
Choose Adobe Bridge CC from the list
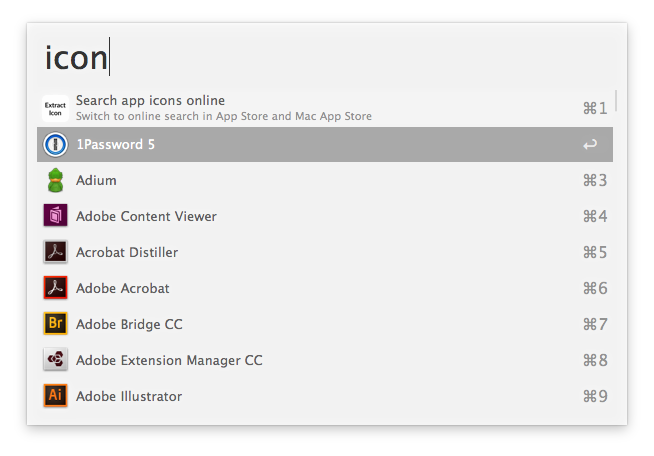[x=129, y=324]
